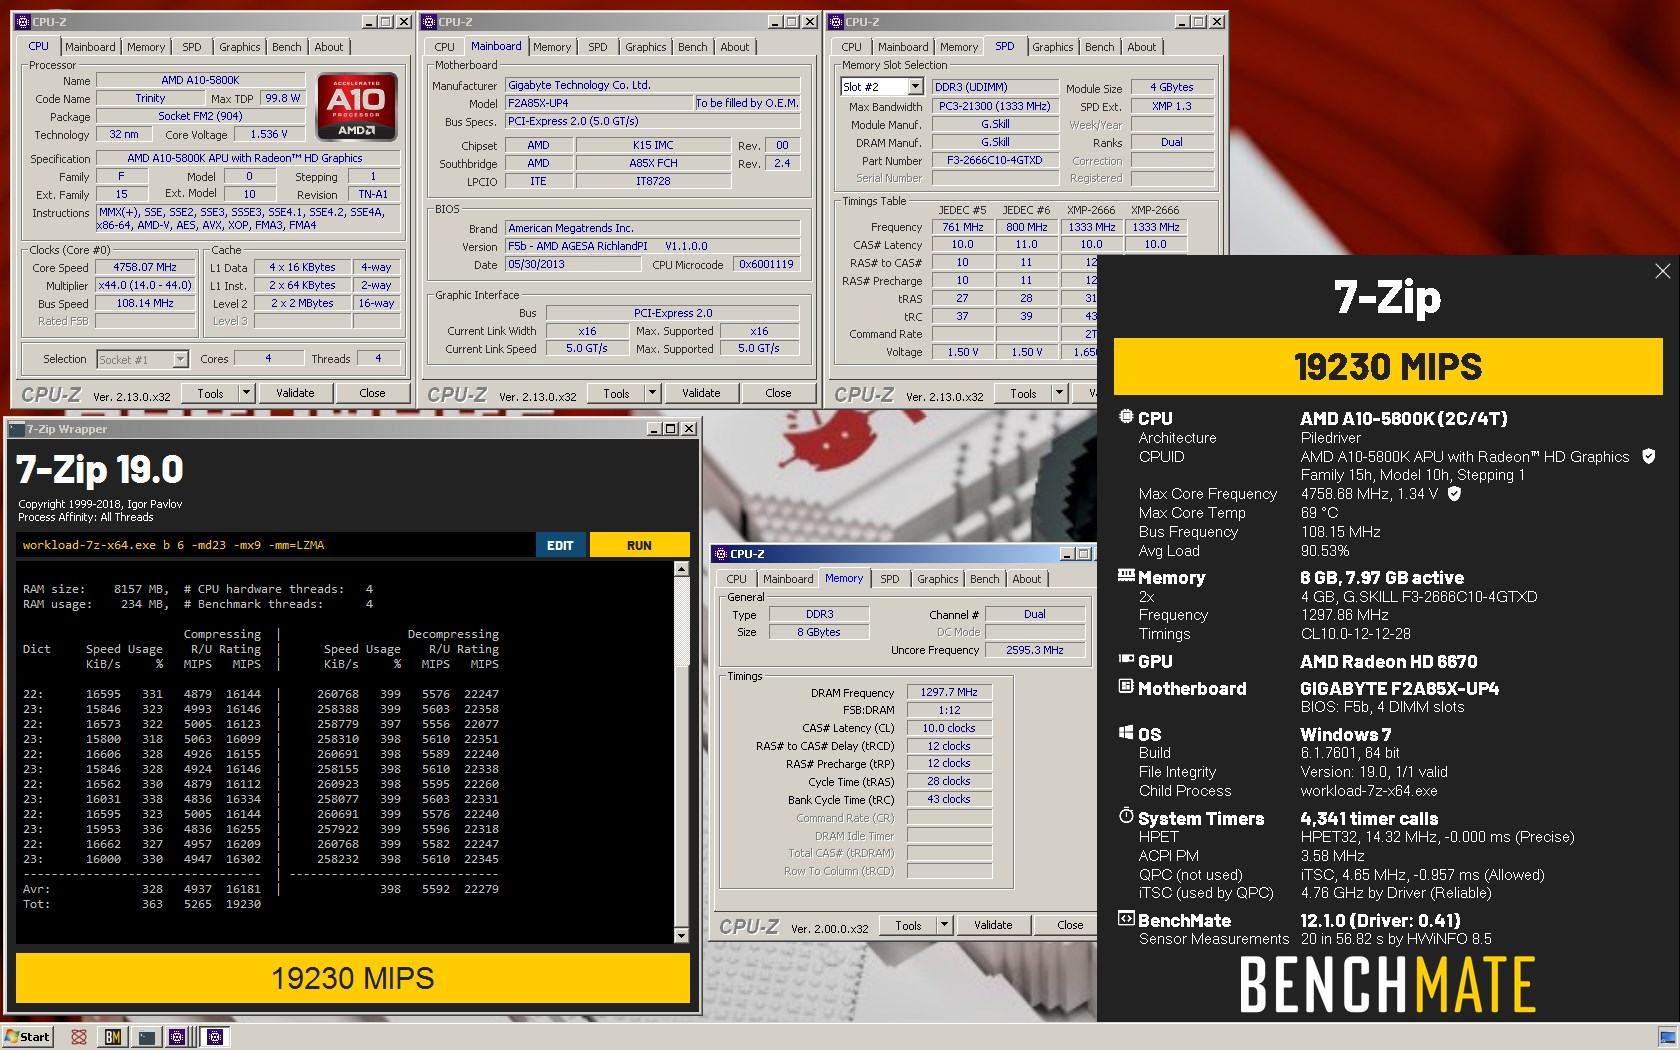Viewport: 1680px width, 1050px height.
Task: Click the BIOS version F5b - AMD AGESA RichlandPI
Action: (x=652, y=246)
